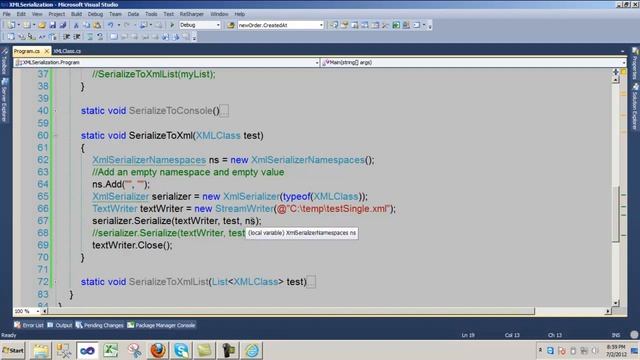Open the collapsed Toolbox side tab
This screenshot has height=360, width=640.
point(4,61)
